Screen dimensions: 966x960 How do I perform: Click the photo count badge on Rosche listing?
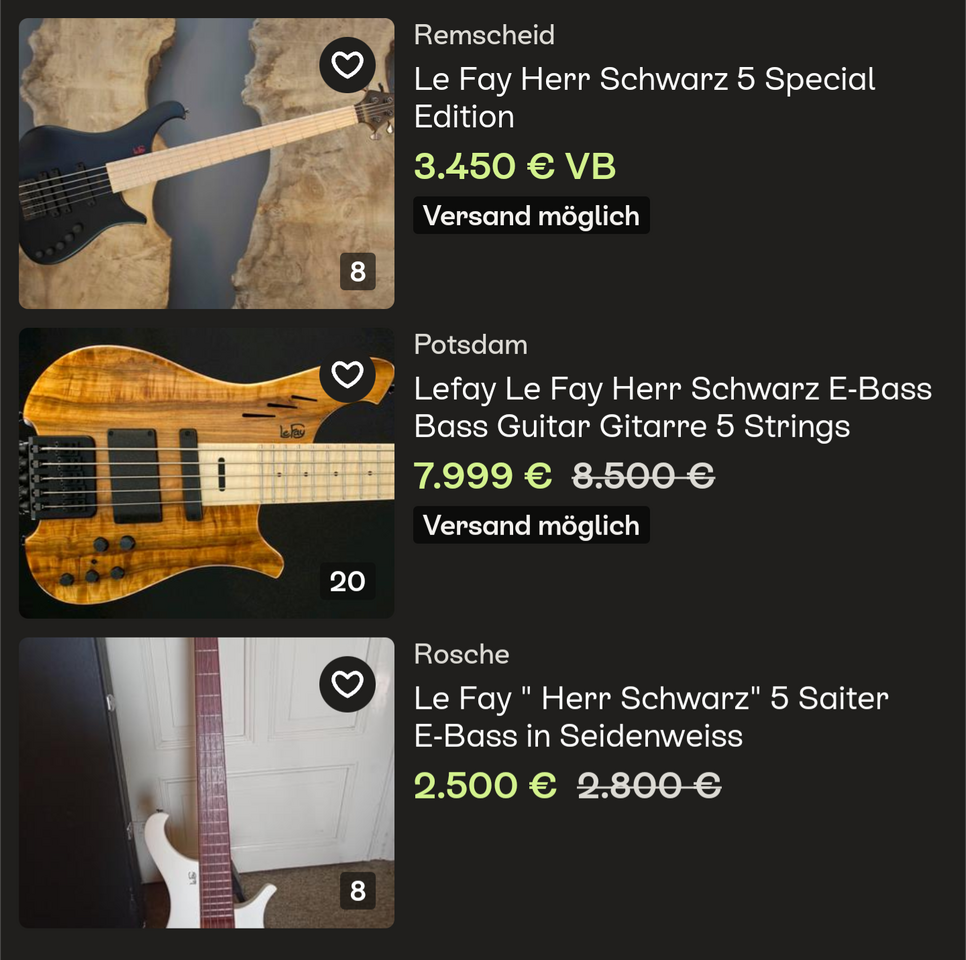[357, 890]
